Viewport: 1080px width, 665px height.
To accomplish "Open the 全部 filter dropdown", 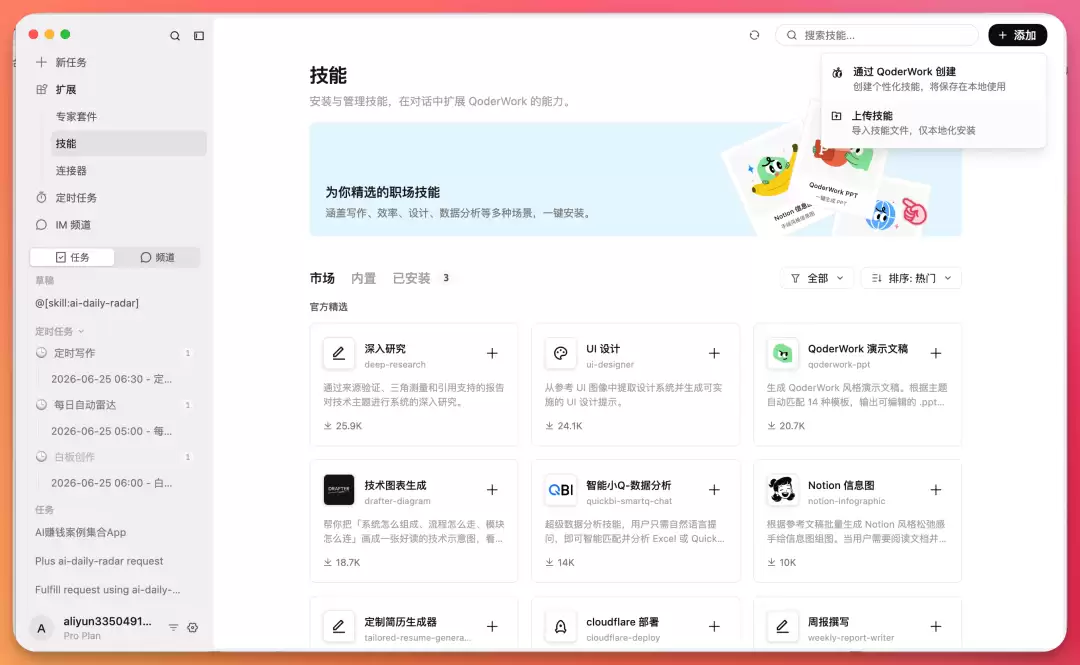I will [x=817, y=278].
